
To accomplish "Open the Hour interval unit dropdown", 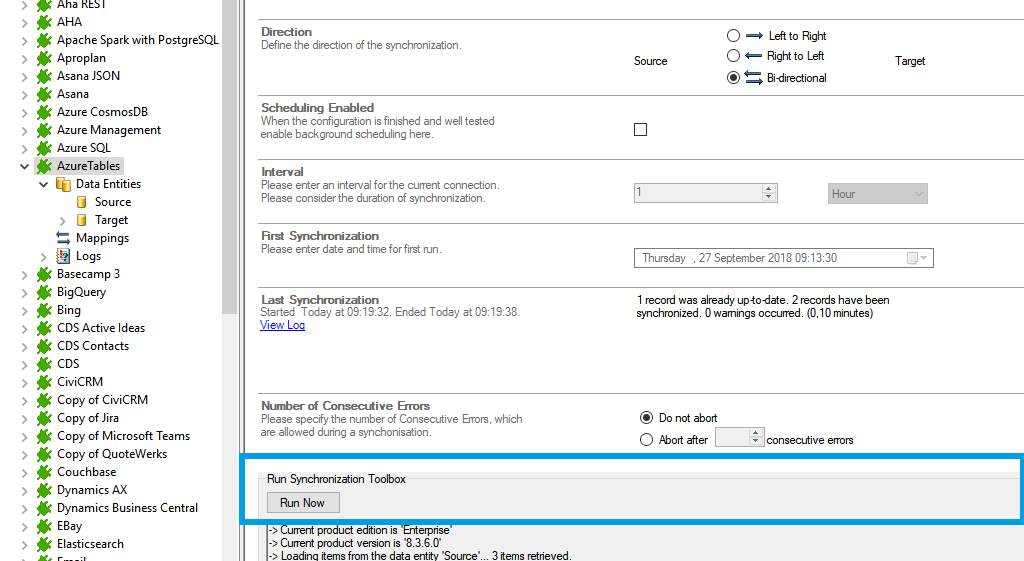I will (x=877, y=194).
